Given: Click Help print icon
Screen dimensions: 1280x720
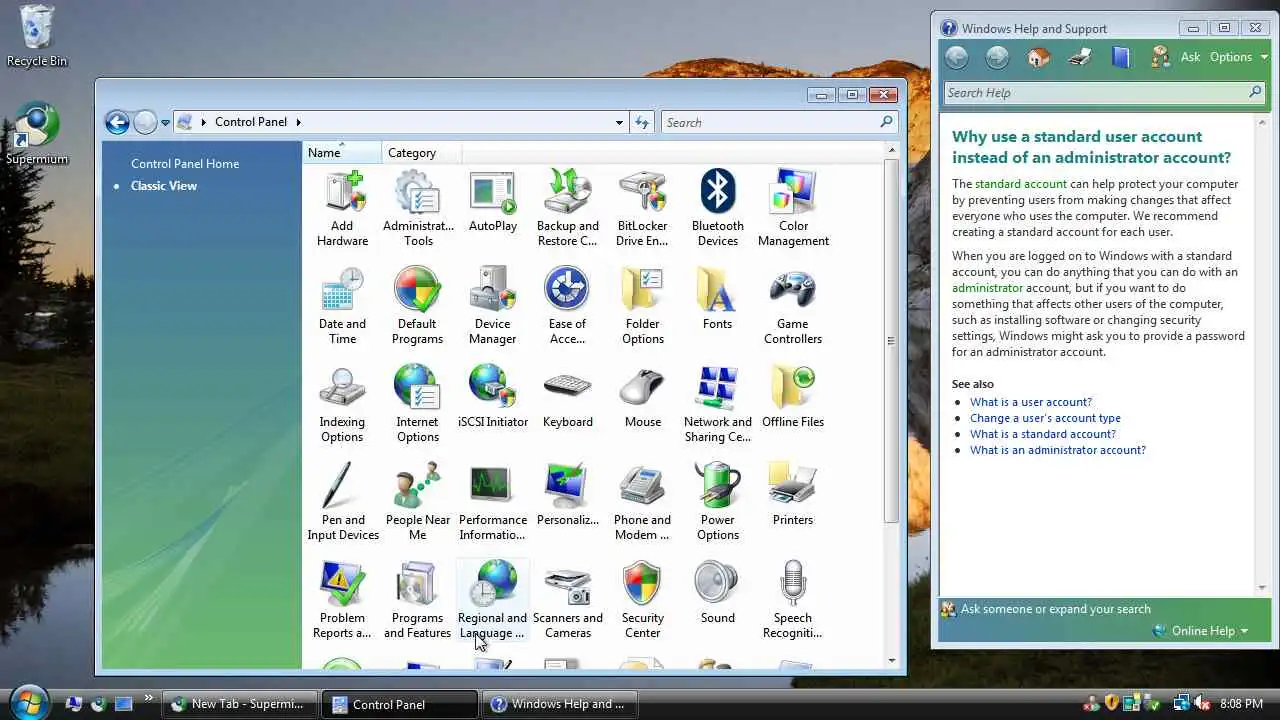Looking at the screenshot, I should point(1080,57).
